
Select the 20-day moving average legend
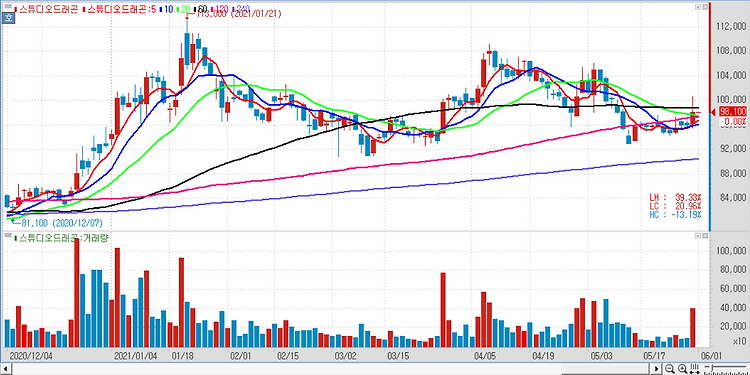pos(184,9)
